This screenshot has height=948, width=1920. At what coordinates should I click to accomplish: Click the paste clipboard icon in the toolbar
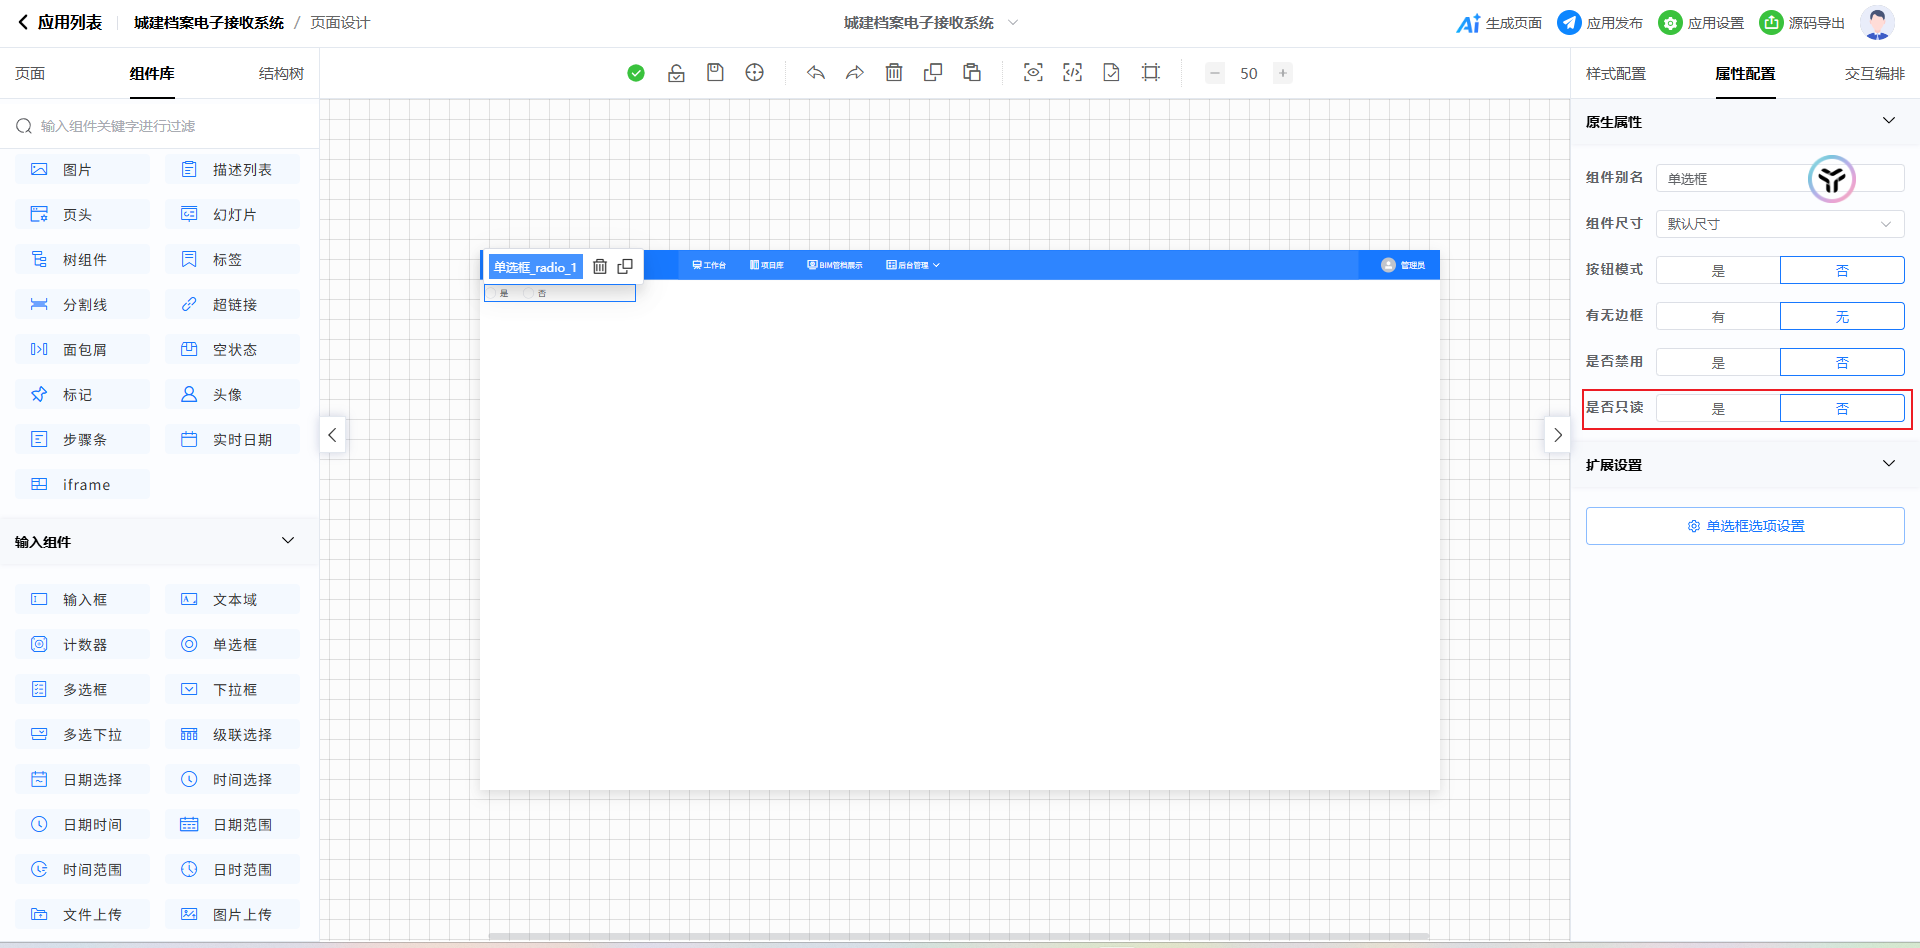tap(972, 73)
